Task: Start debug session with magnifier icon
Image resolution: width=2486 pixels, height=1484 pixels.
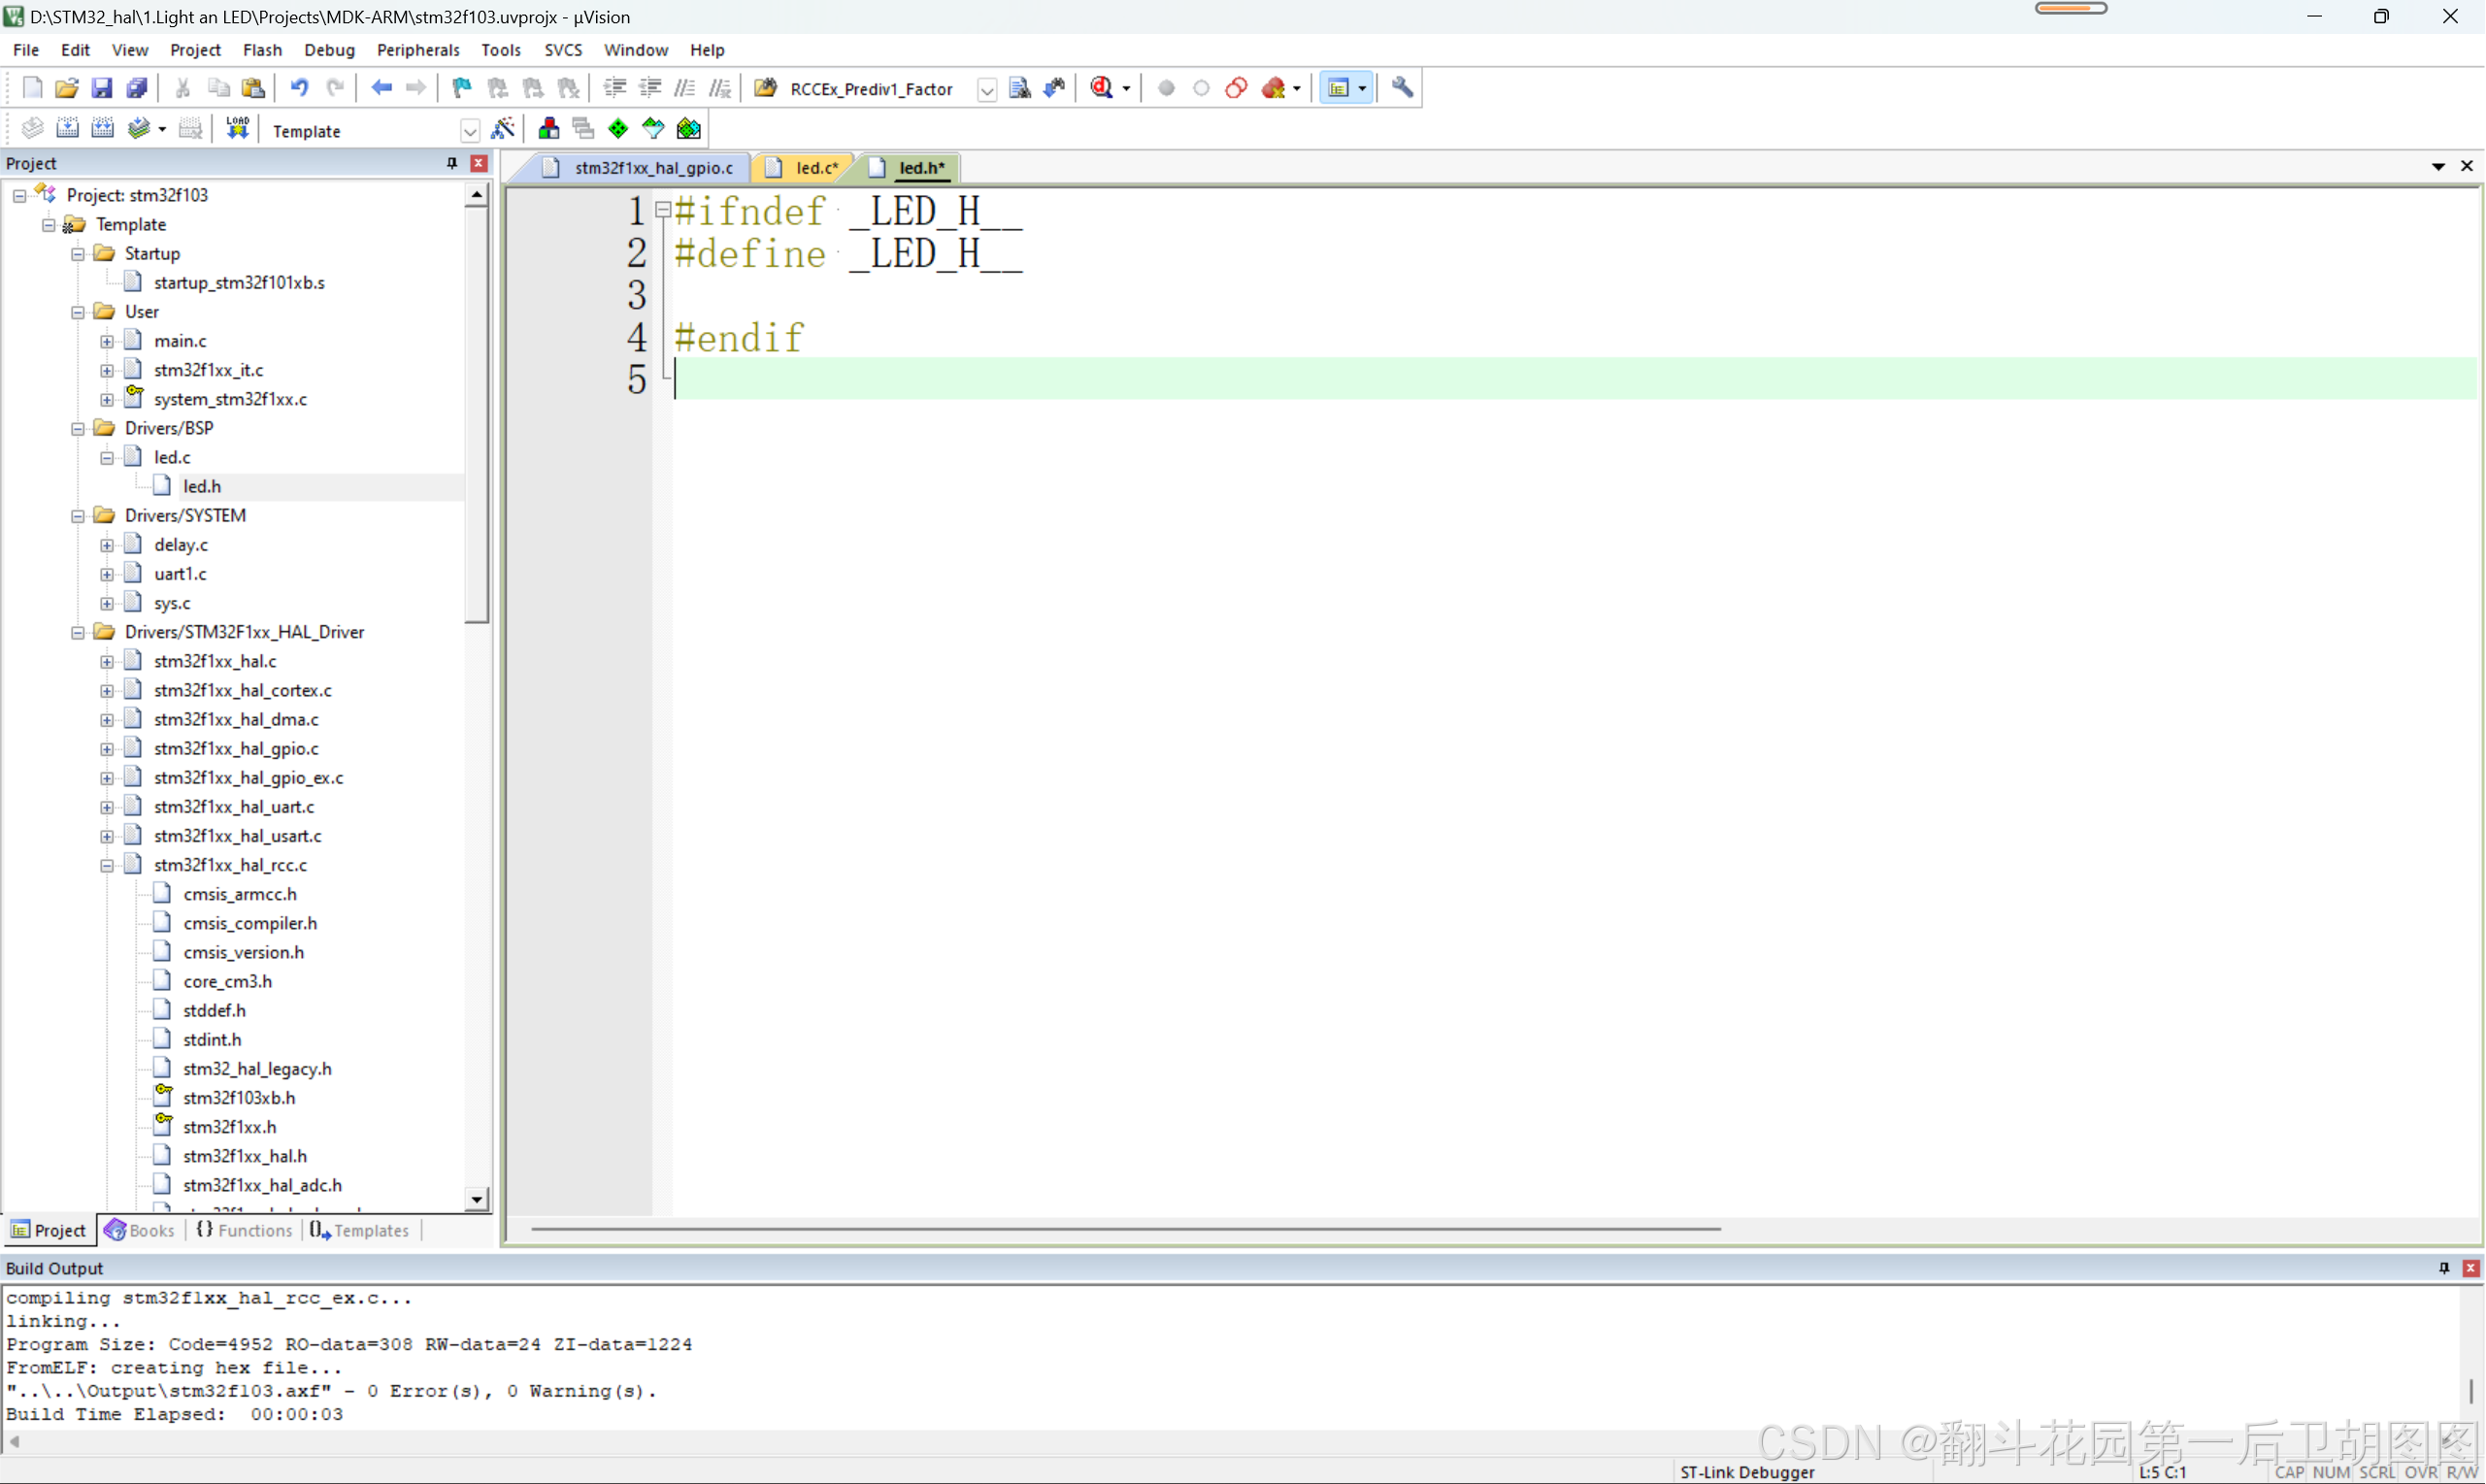Action: click(1101, 88)
